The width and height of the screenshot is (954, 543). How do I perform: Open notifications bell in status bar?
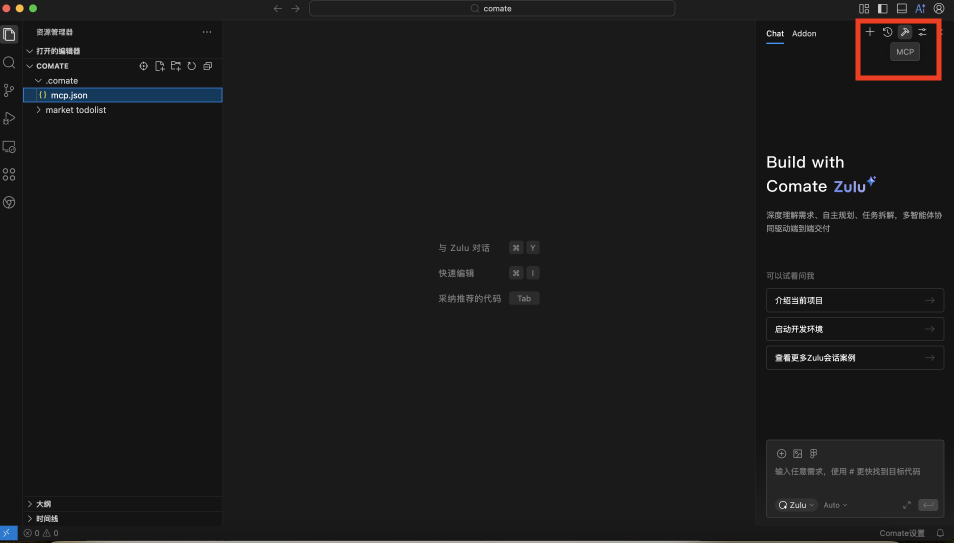tap(940, 533)
